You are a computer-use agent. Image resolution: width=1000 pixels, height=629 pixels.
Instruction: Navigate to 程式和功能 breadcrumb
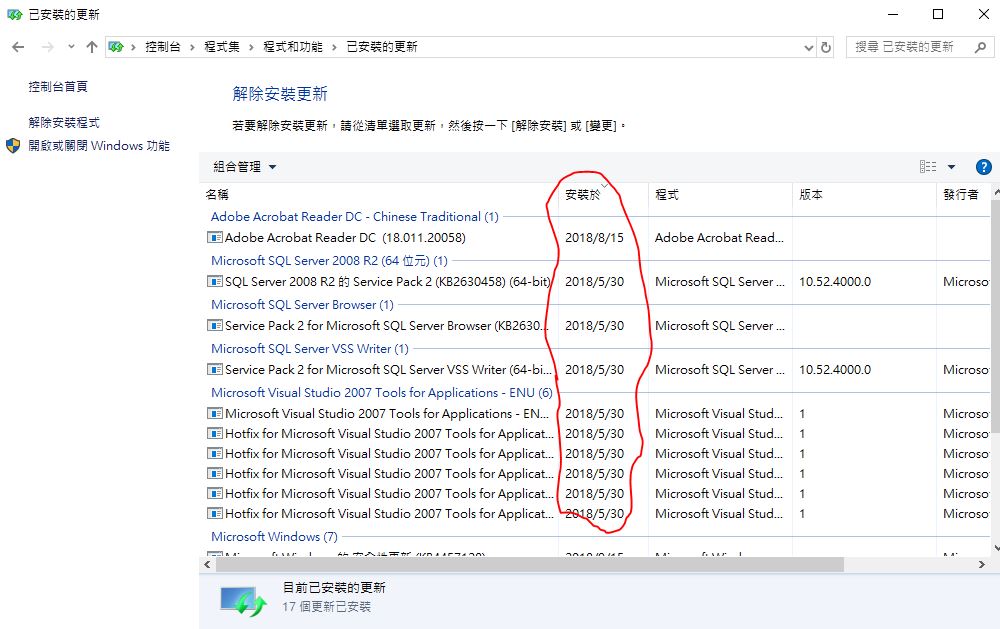coord(293,47)
